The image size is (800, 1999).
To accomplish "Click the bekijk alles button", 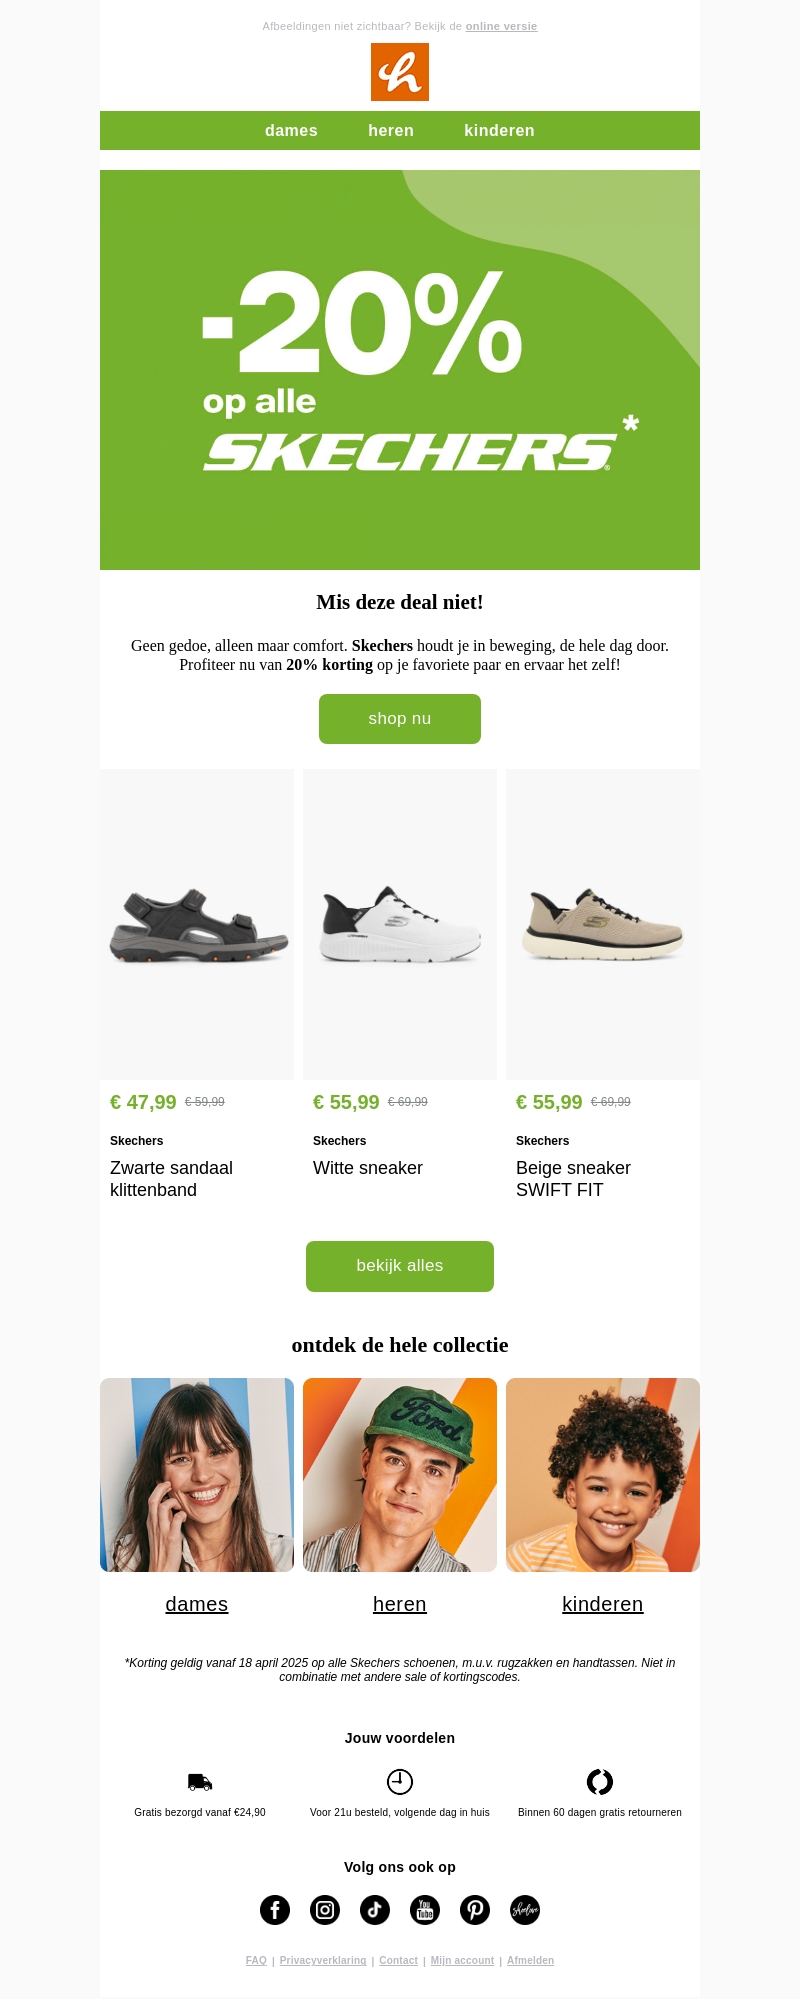I will click(x=400, y=1266).
